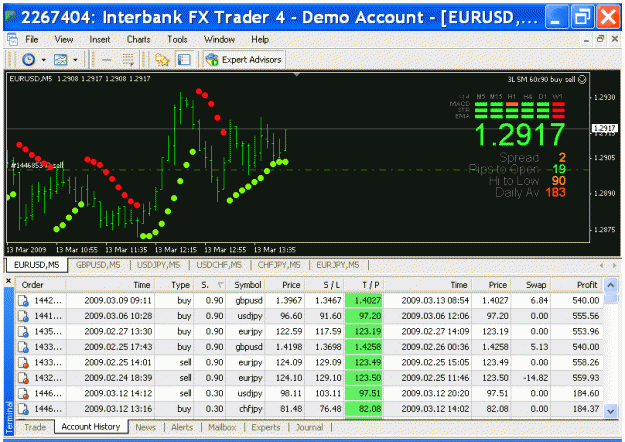Open the Templates dropdown arrow
This screenshot has height=442, width=625.
pyautogui.click(x=75, y=60)
